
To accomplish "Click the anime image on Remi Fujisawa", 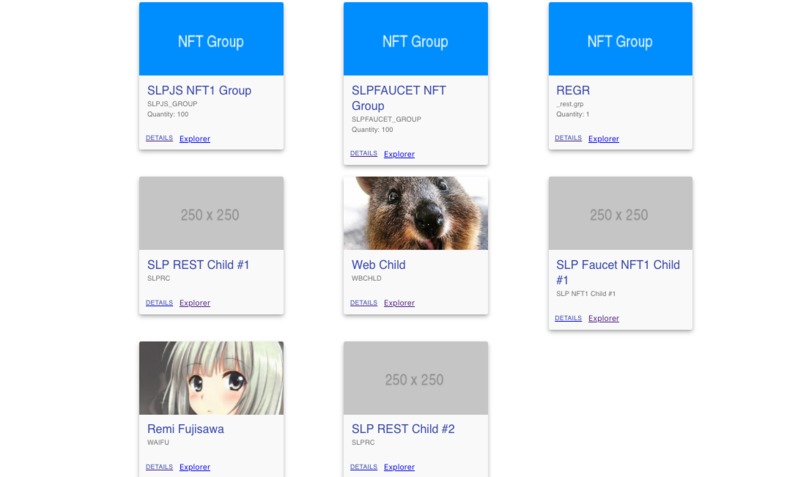I will [x=211, y=378].
